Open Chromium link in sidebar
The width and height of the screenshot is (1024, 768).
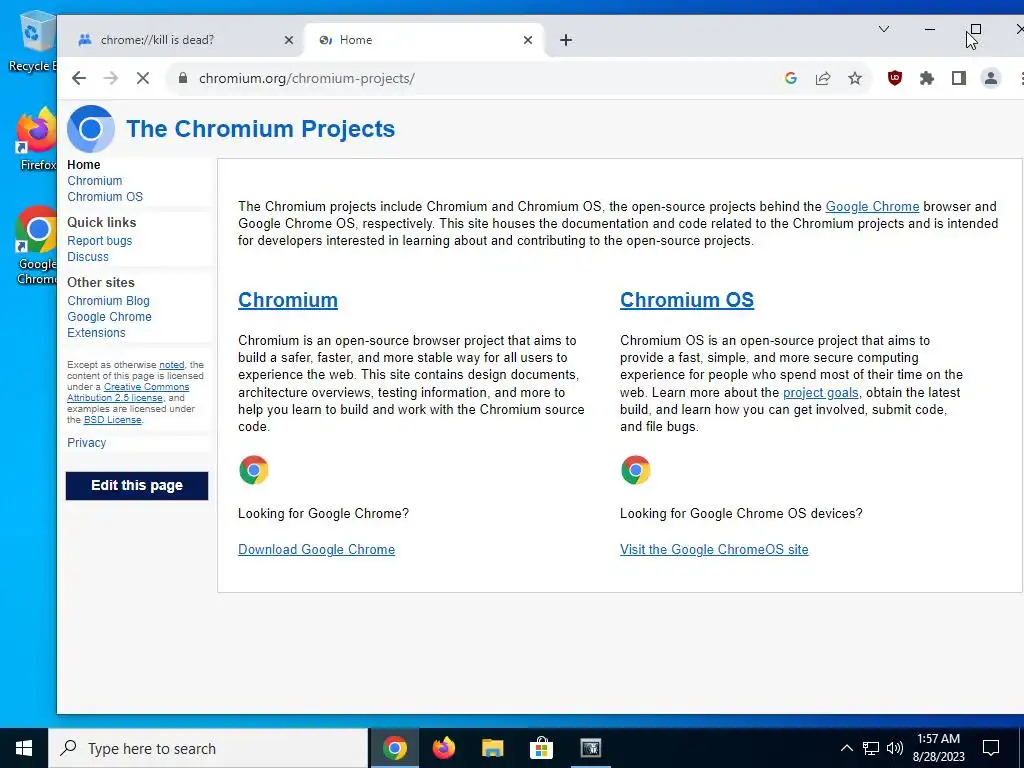(x=95, y=181)
